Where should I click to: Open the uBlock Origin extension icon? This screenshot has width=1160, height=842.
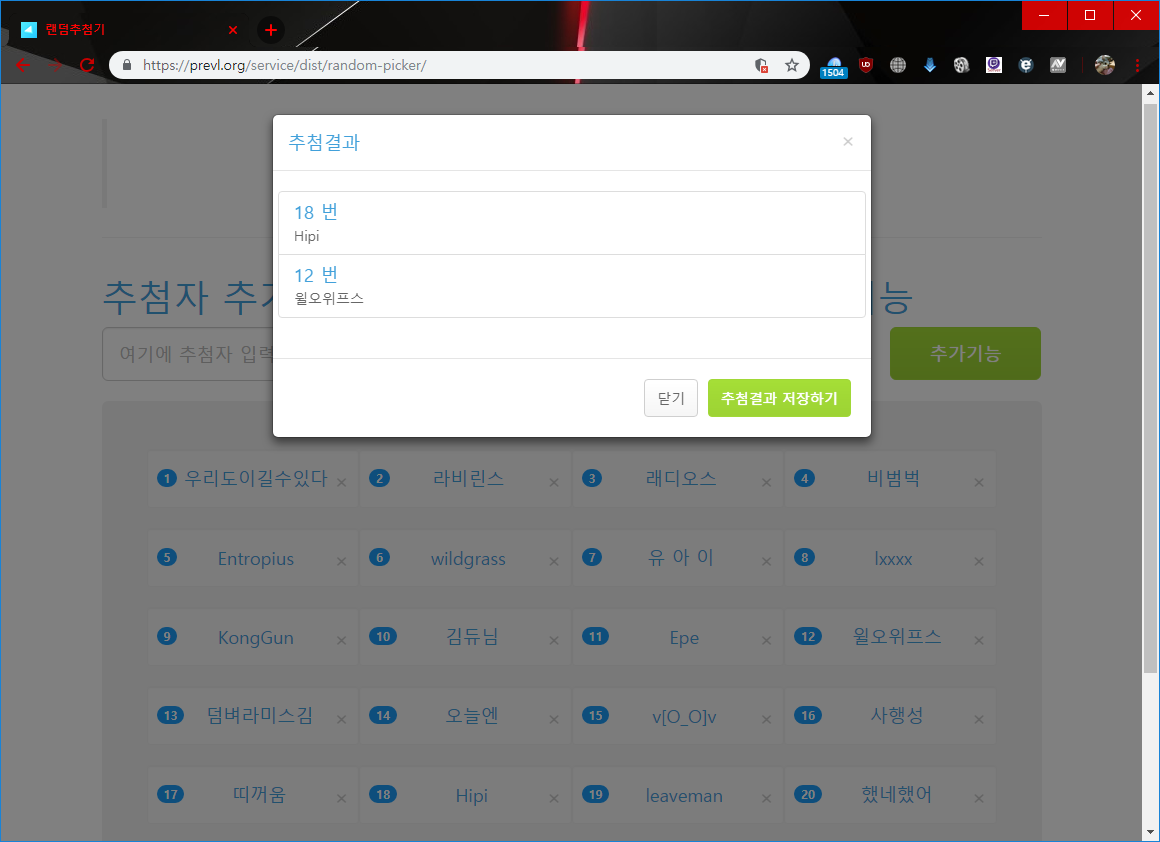coord(866,65)
